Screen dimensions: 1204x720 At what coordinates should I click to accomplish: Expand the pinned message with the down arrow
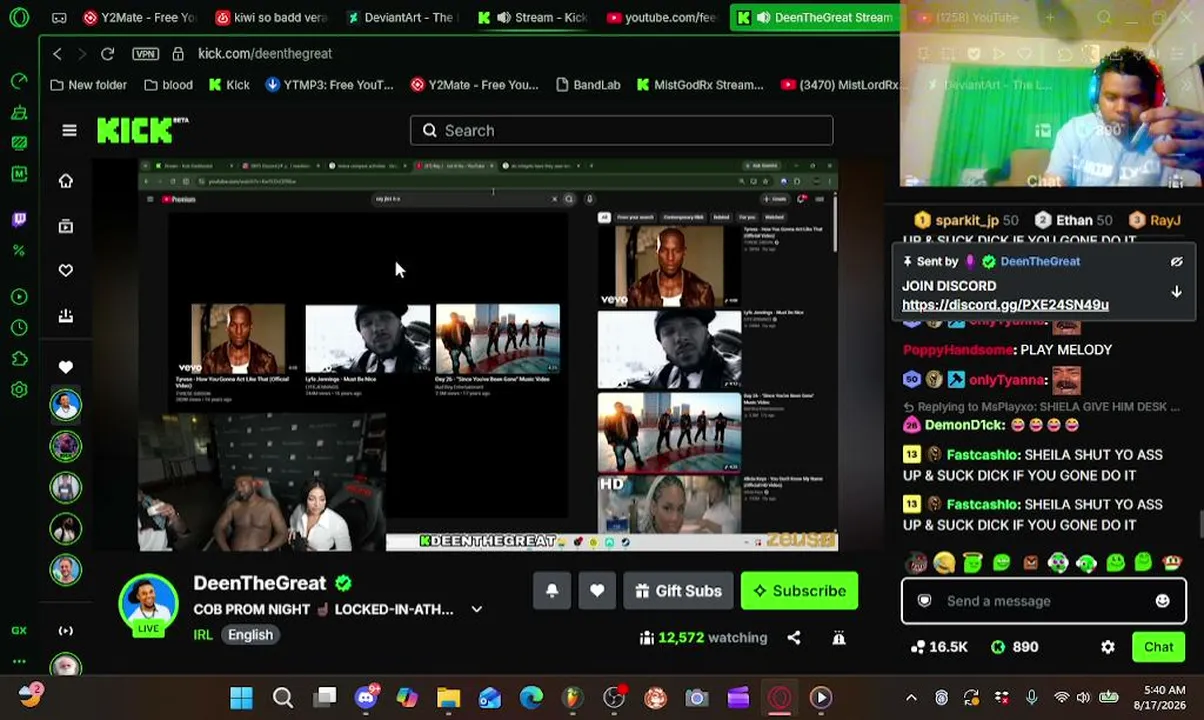[x=1177, y=292]
